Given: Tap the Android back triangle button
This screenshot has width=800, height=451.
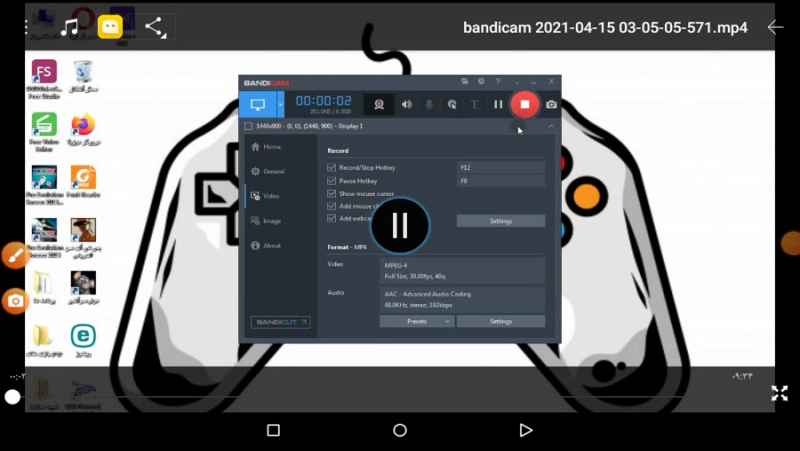Looking at the screenshot, I should coord(526,430).
